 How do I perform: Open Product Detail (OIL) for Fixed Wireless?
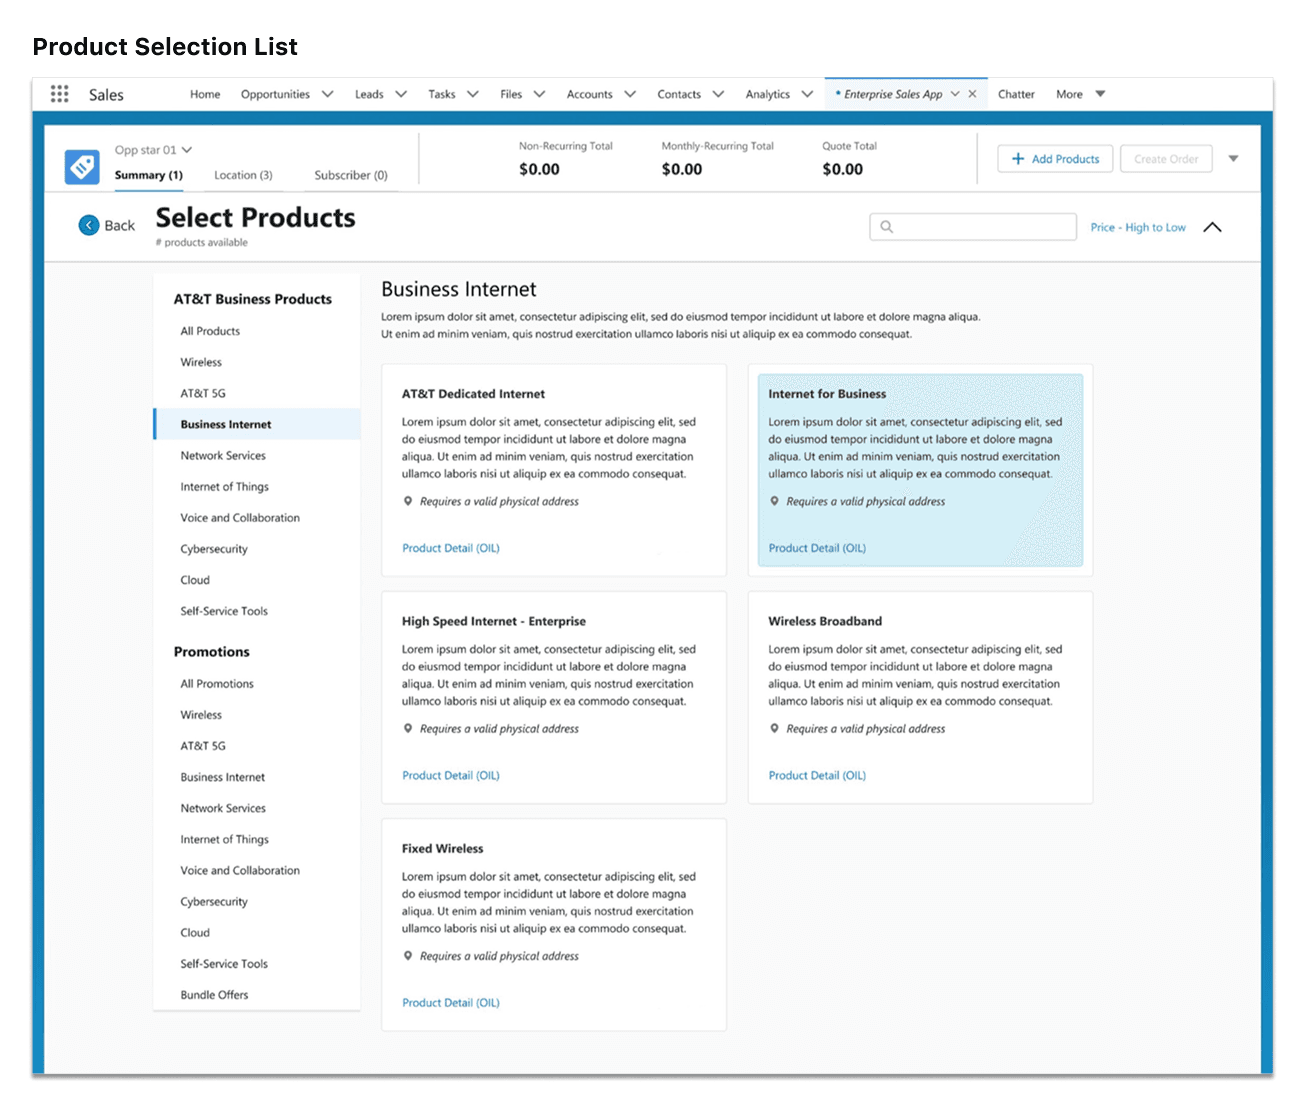(451, 1002)
